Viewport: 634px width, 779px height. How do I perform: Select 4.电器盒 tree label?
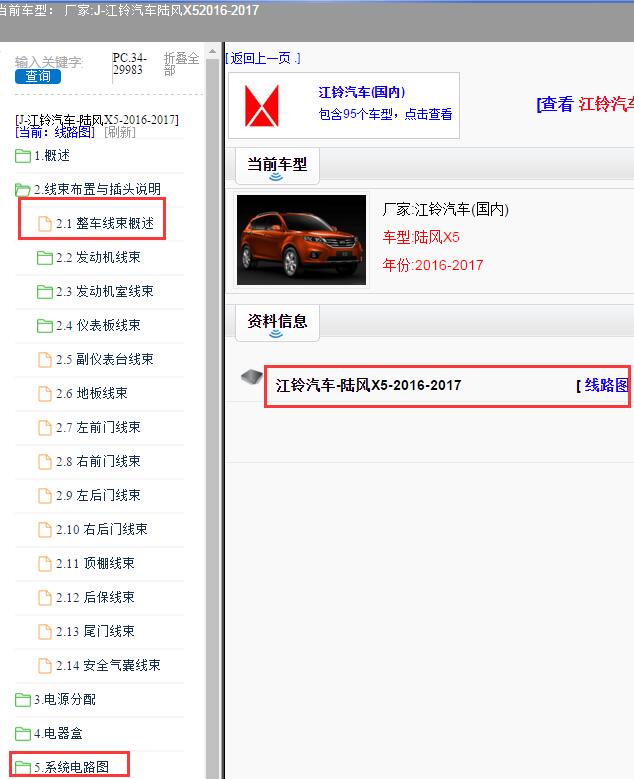[x=58, y=733]
